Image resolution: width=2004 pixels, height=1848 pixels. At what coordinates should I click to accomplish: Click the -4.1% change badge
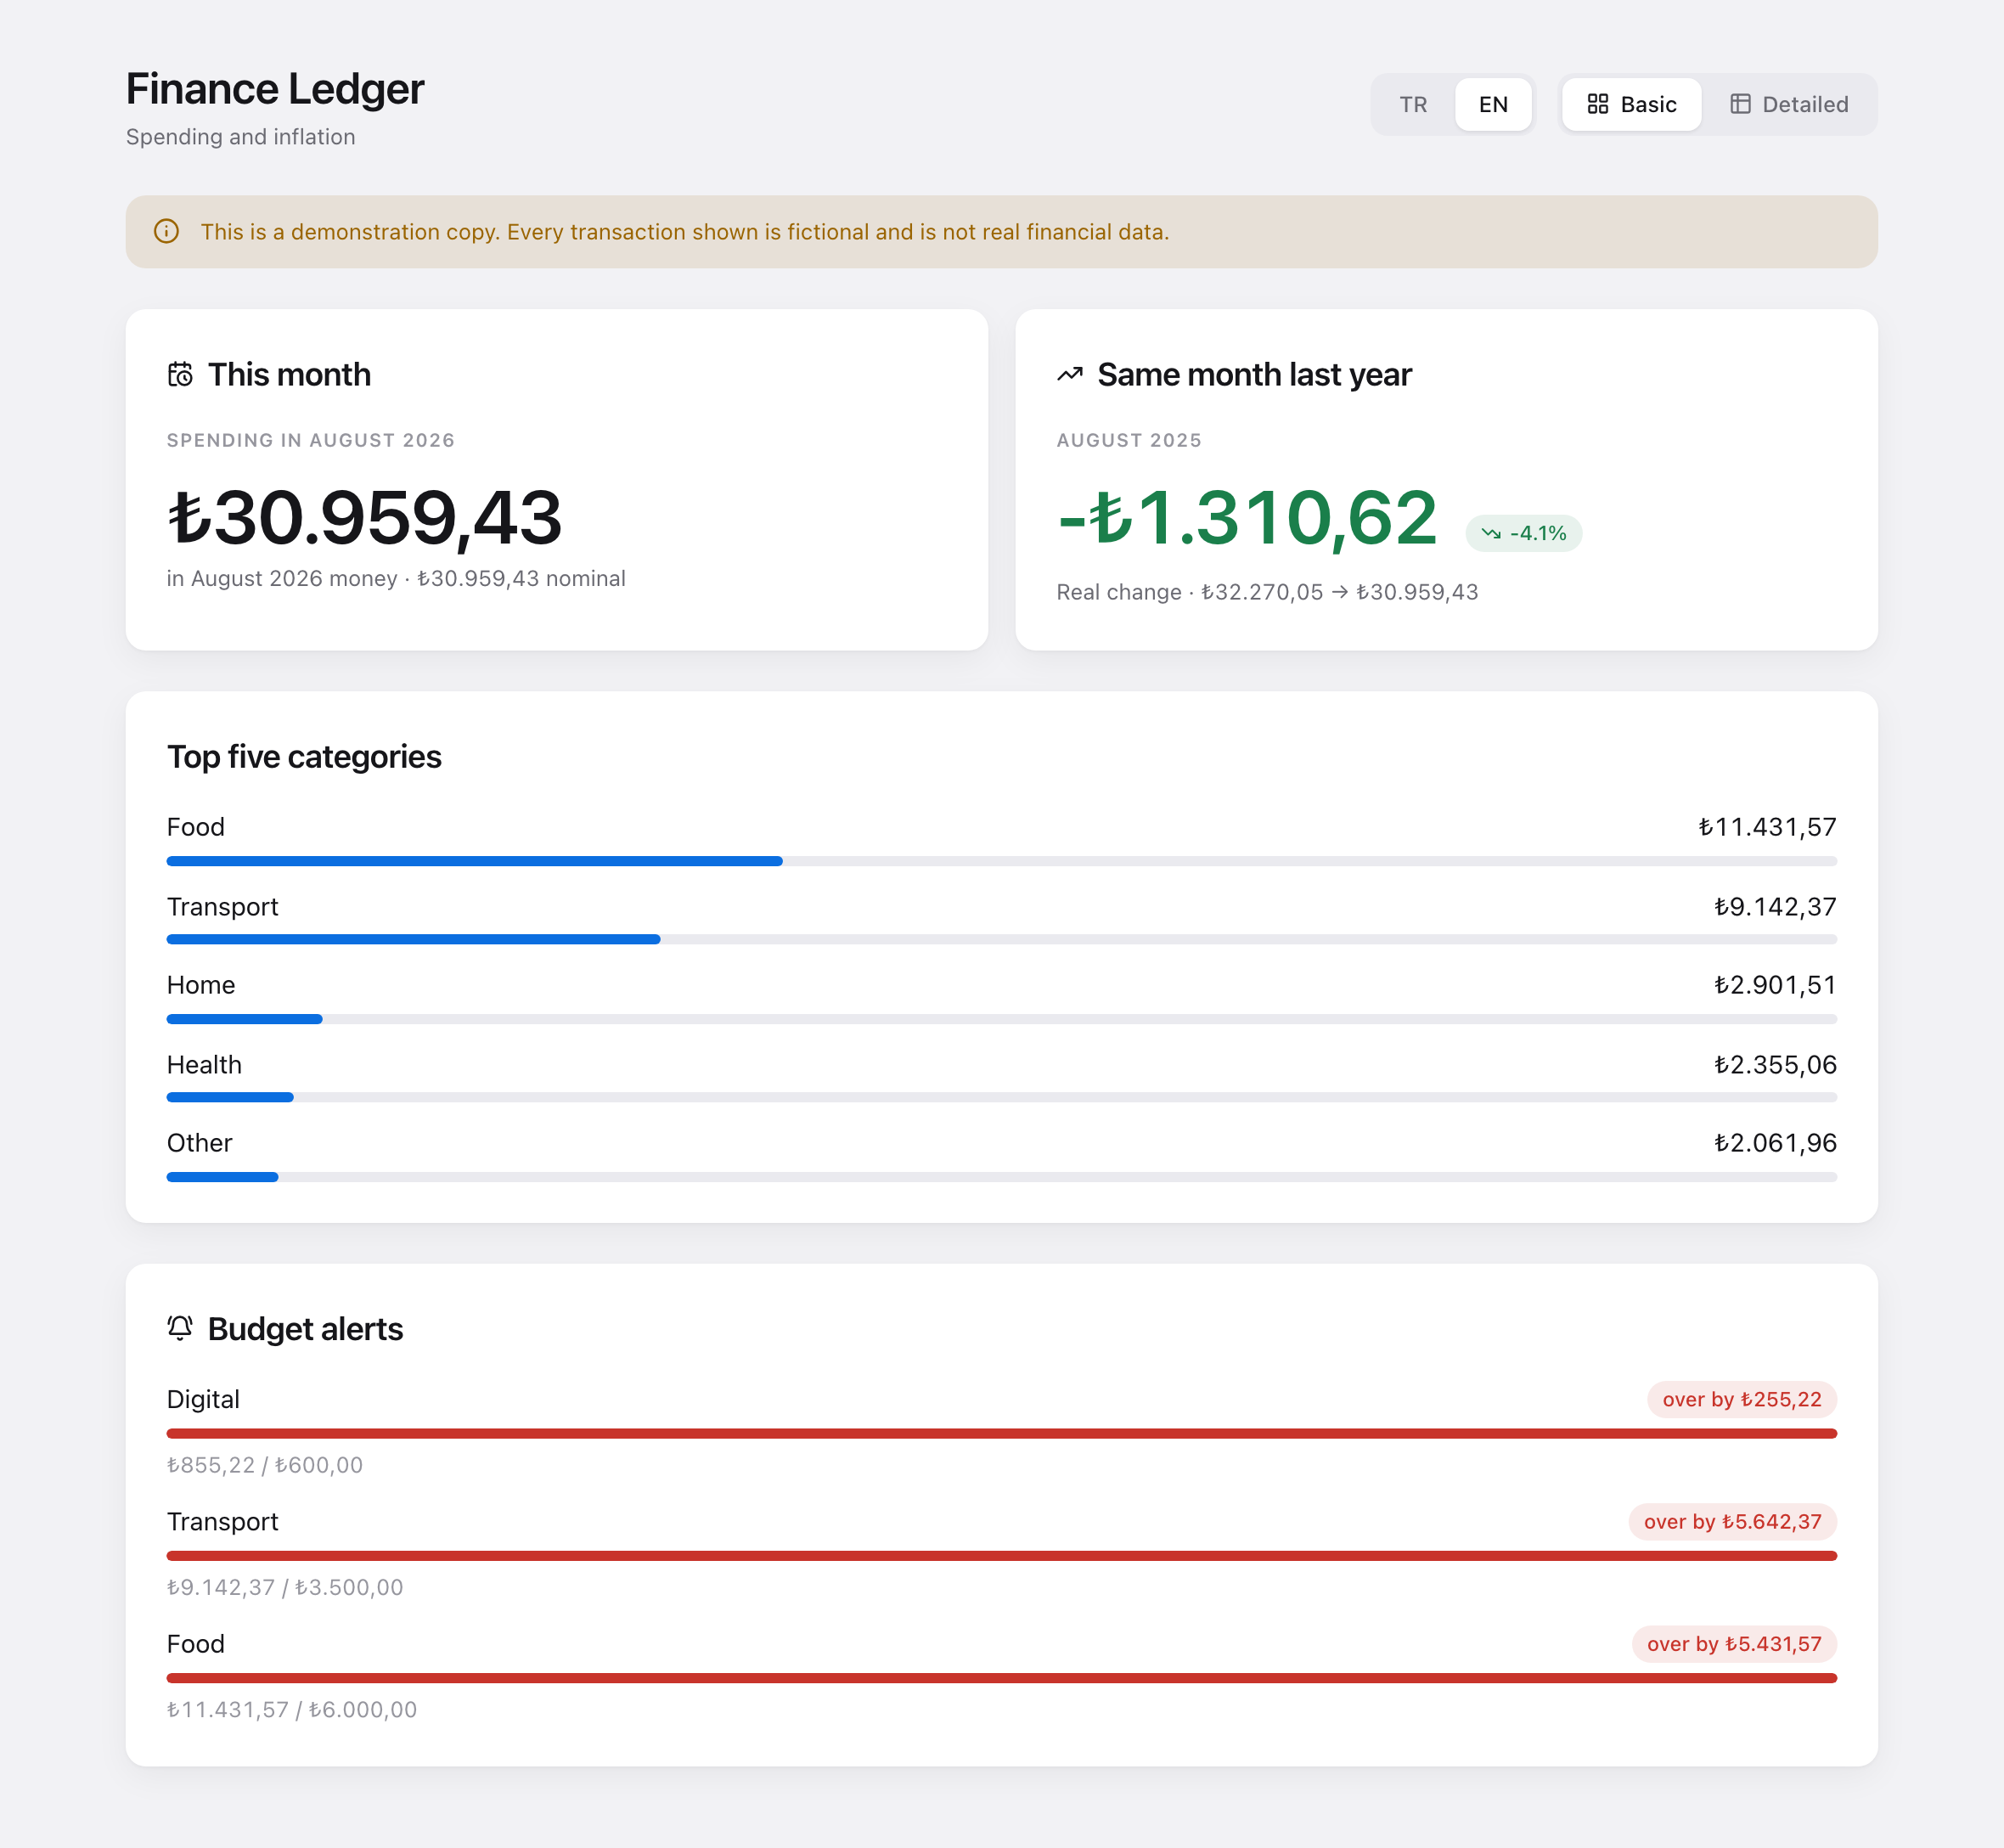(1523, 533)
